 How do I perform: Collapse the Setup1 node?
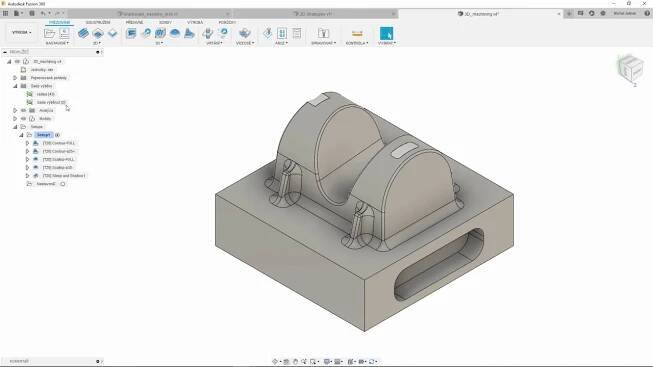coord(21,135)
